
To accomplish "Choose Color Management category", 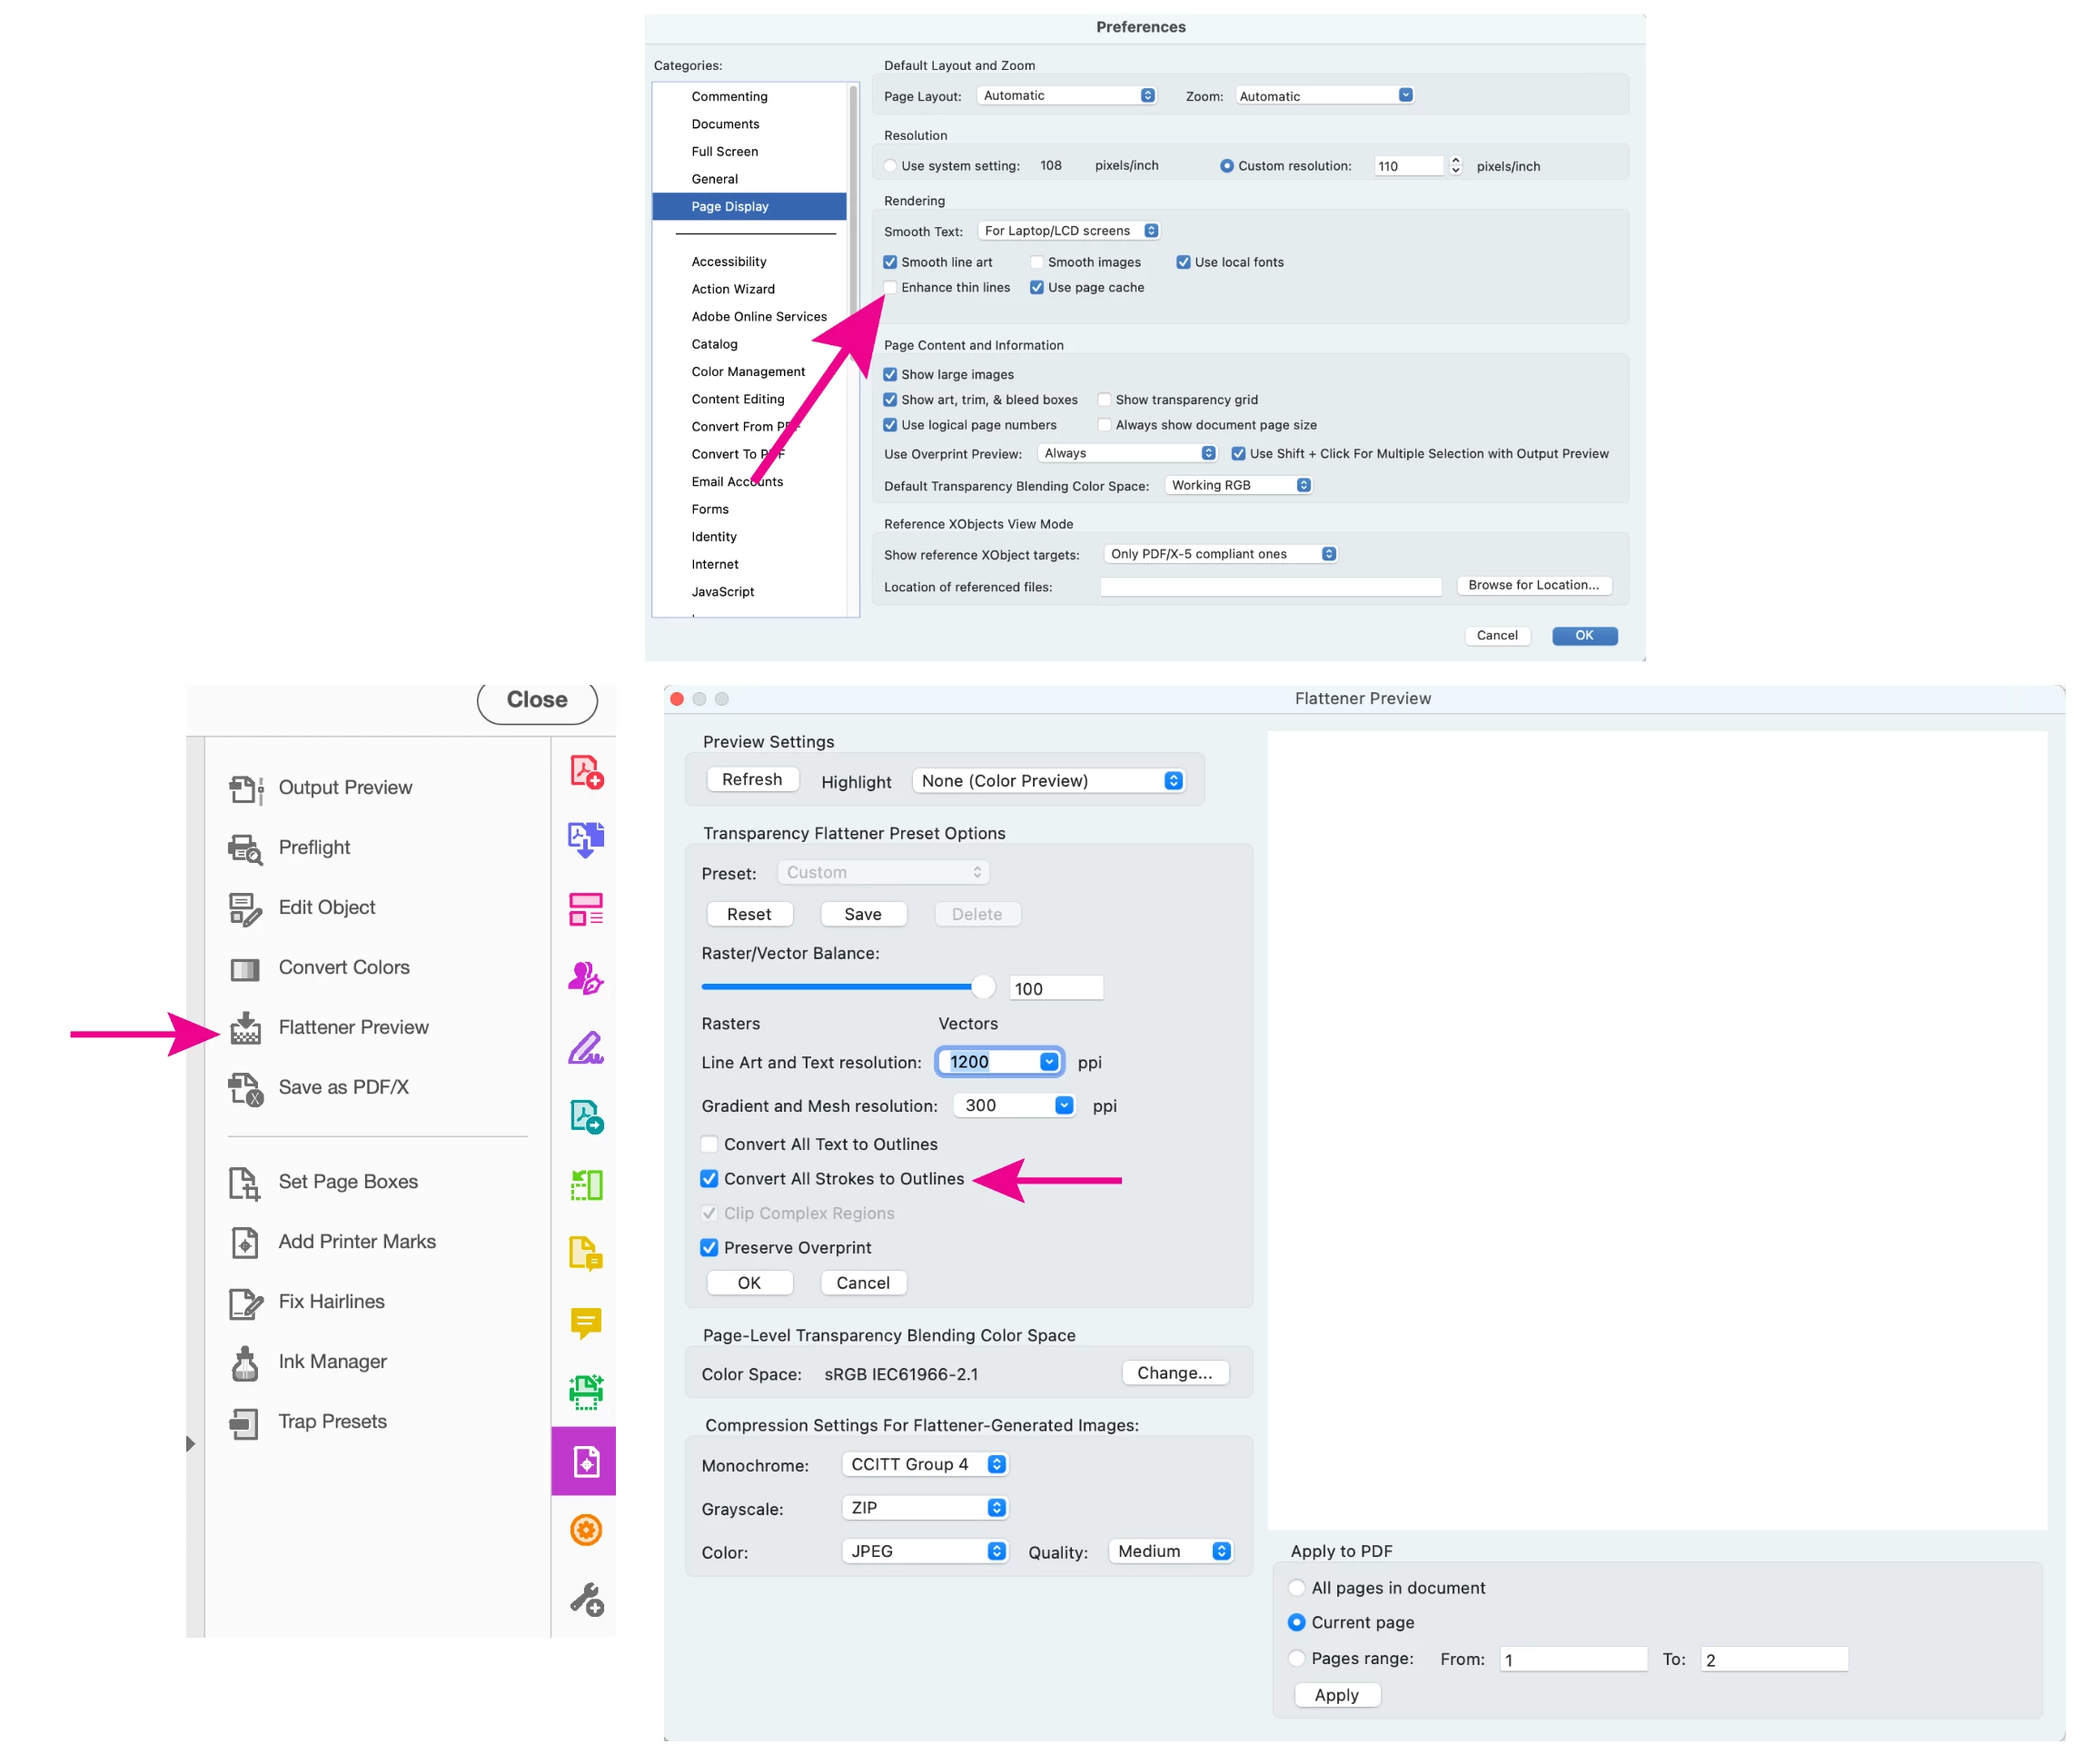I will tap(747, 372).
